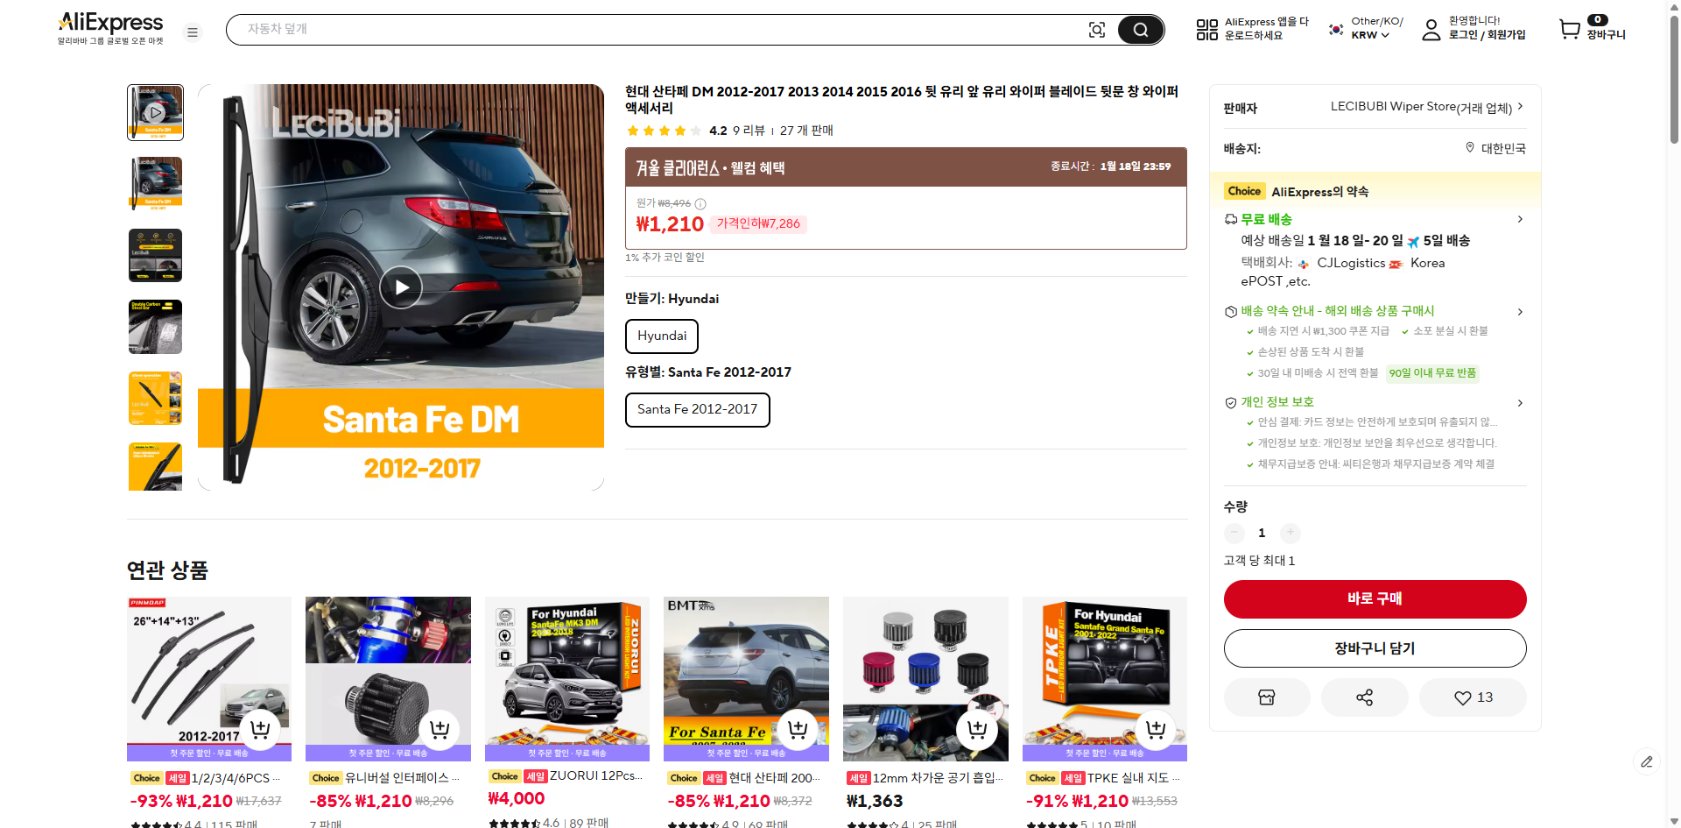
Task: Visit store via the storefront icon button
Action: coord(1266,697)
